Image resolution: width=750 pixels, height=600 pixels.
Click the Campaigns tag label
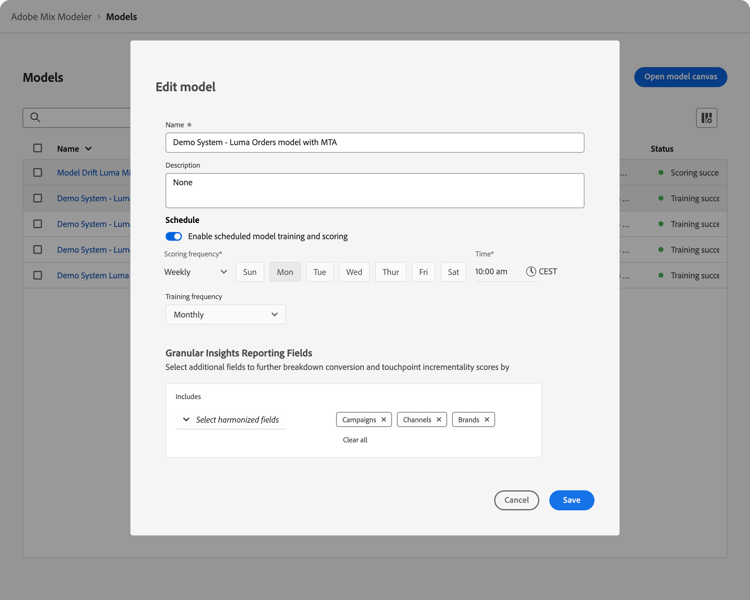click(x=359, y=420)
